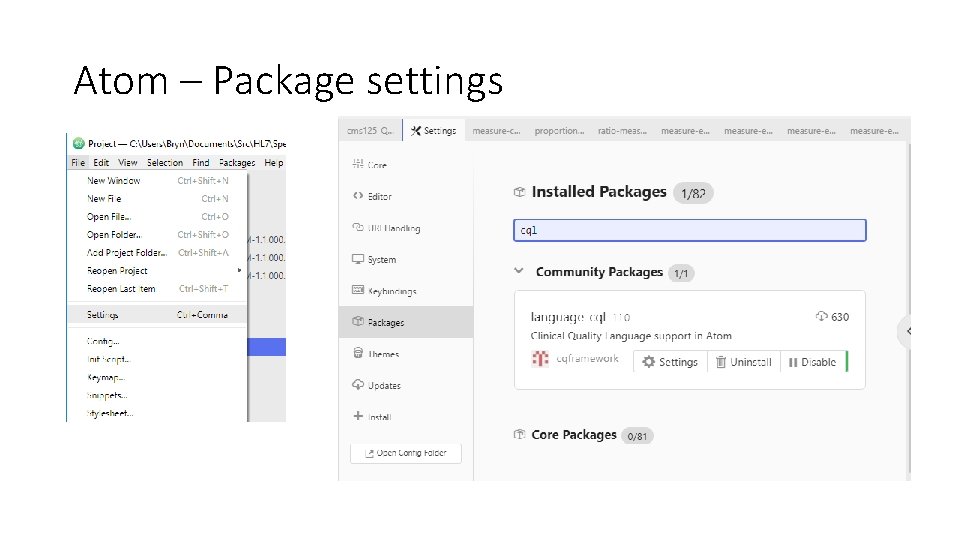Image resolution: width=960 pixels, height=540 pixels.
Task: Click the download count cloud icon
Action: tap(821, 316)
